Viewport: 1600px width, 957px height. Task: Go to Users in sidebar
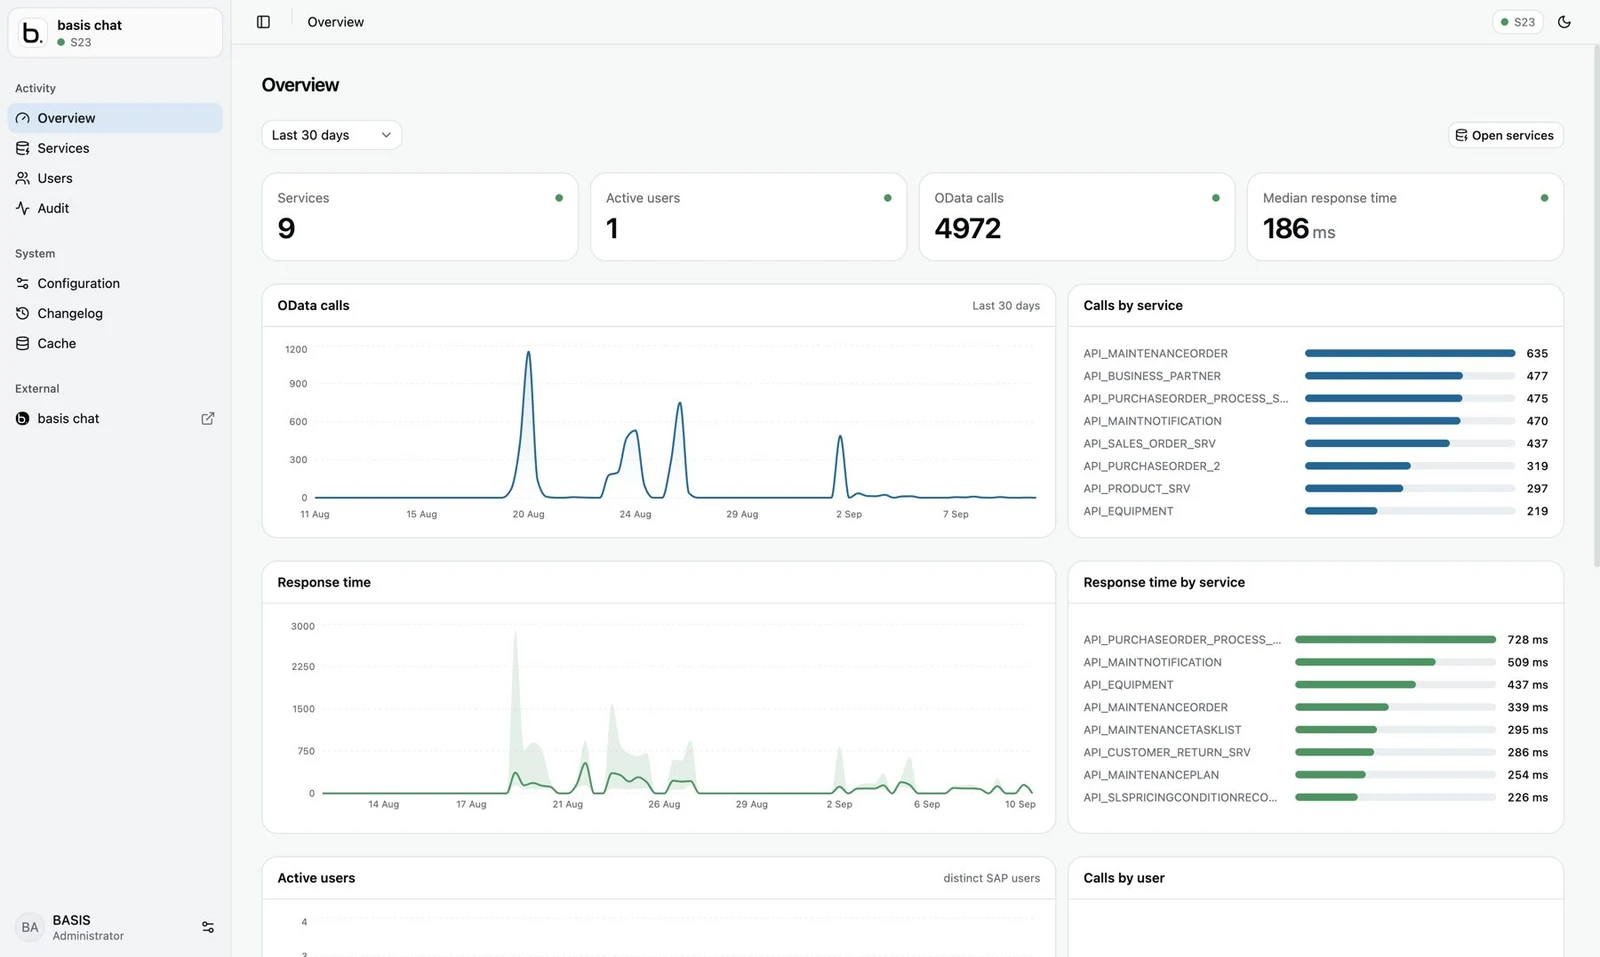click(115, 178)
